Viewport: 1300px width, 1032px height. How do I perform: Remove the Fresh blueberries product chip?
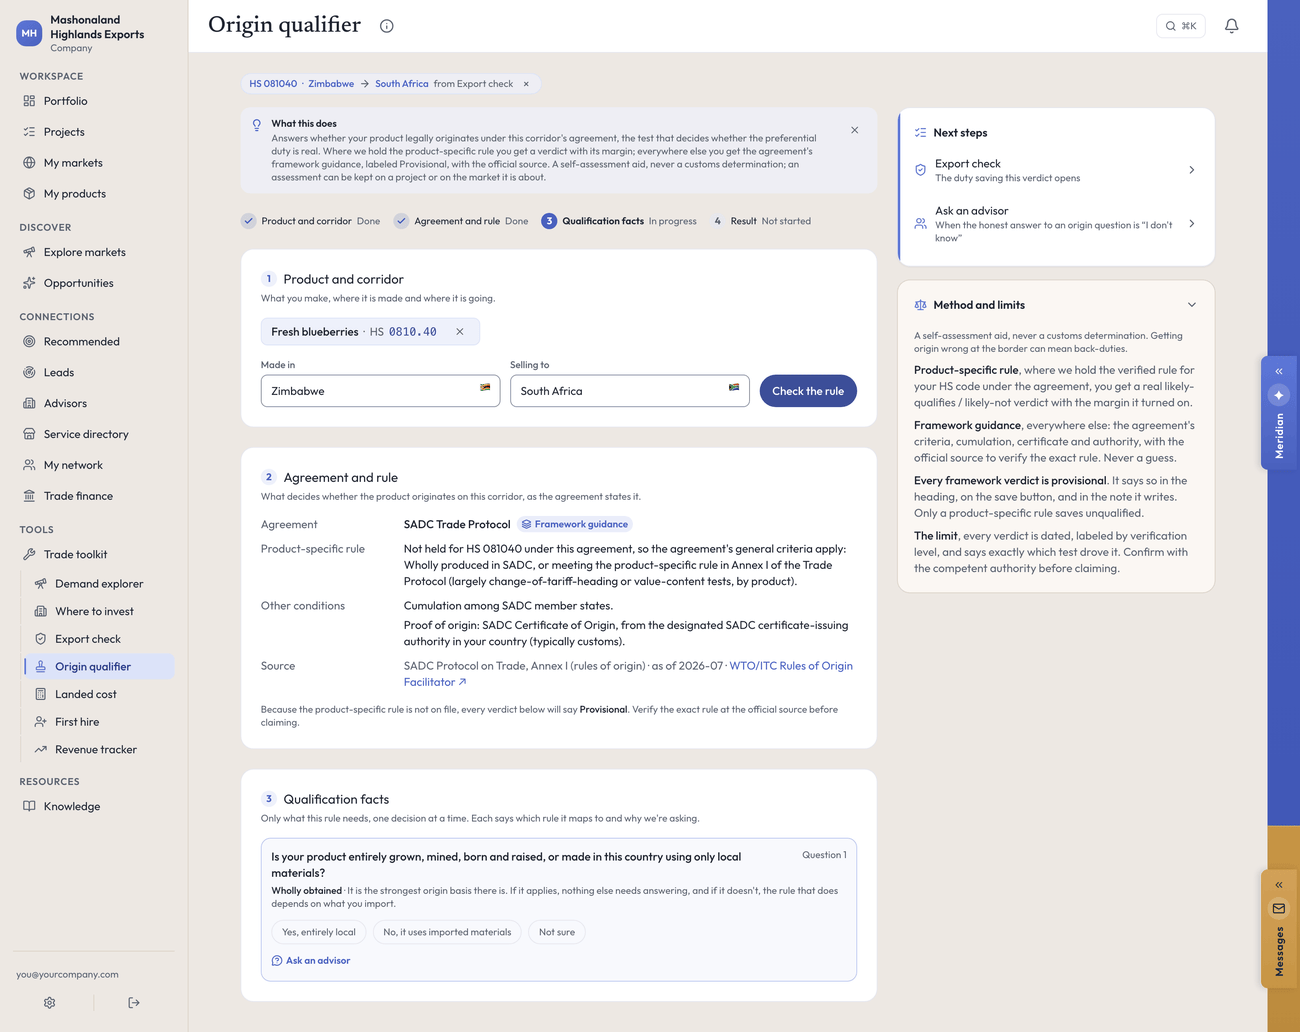(460, 332)
